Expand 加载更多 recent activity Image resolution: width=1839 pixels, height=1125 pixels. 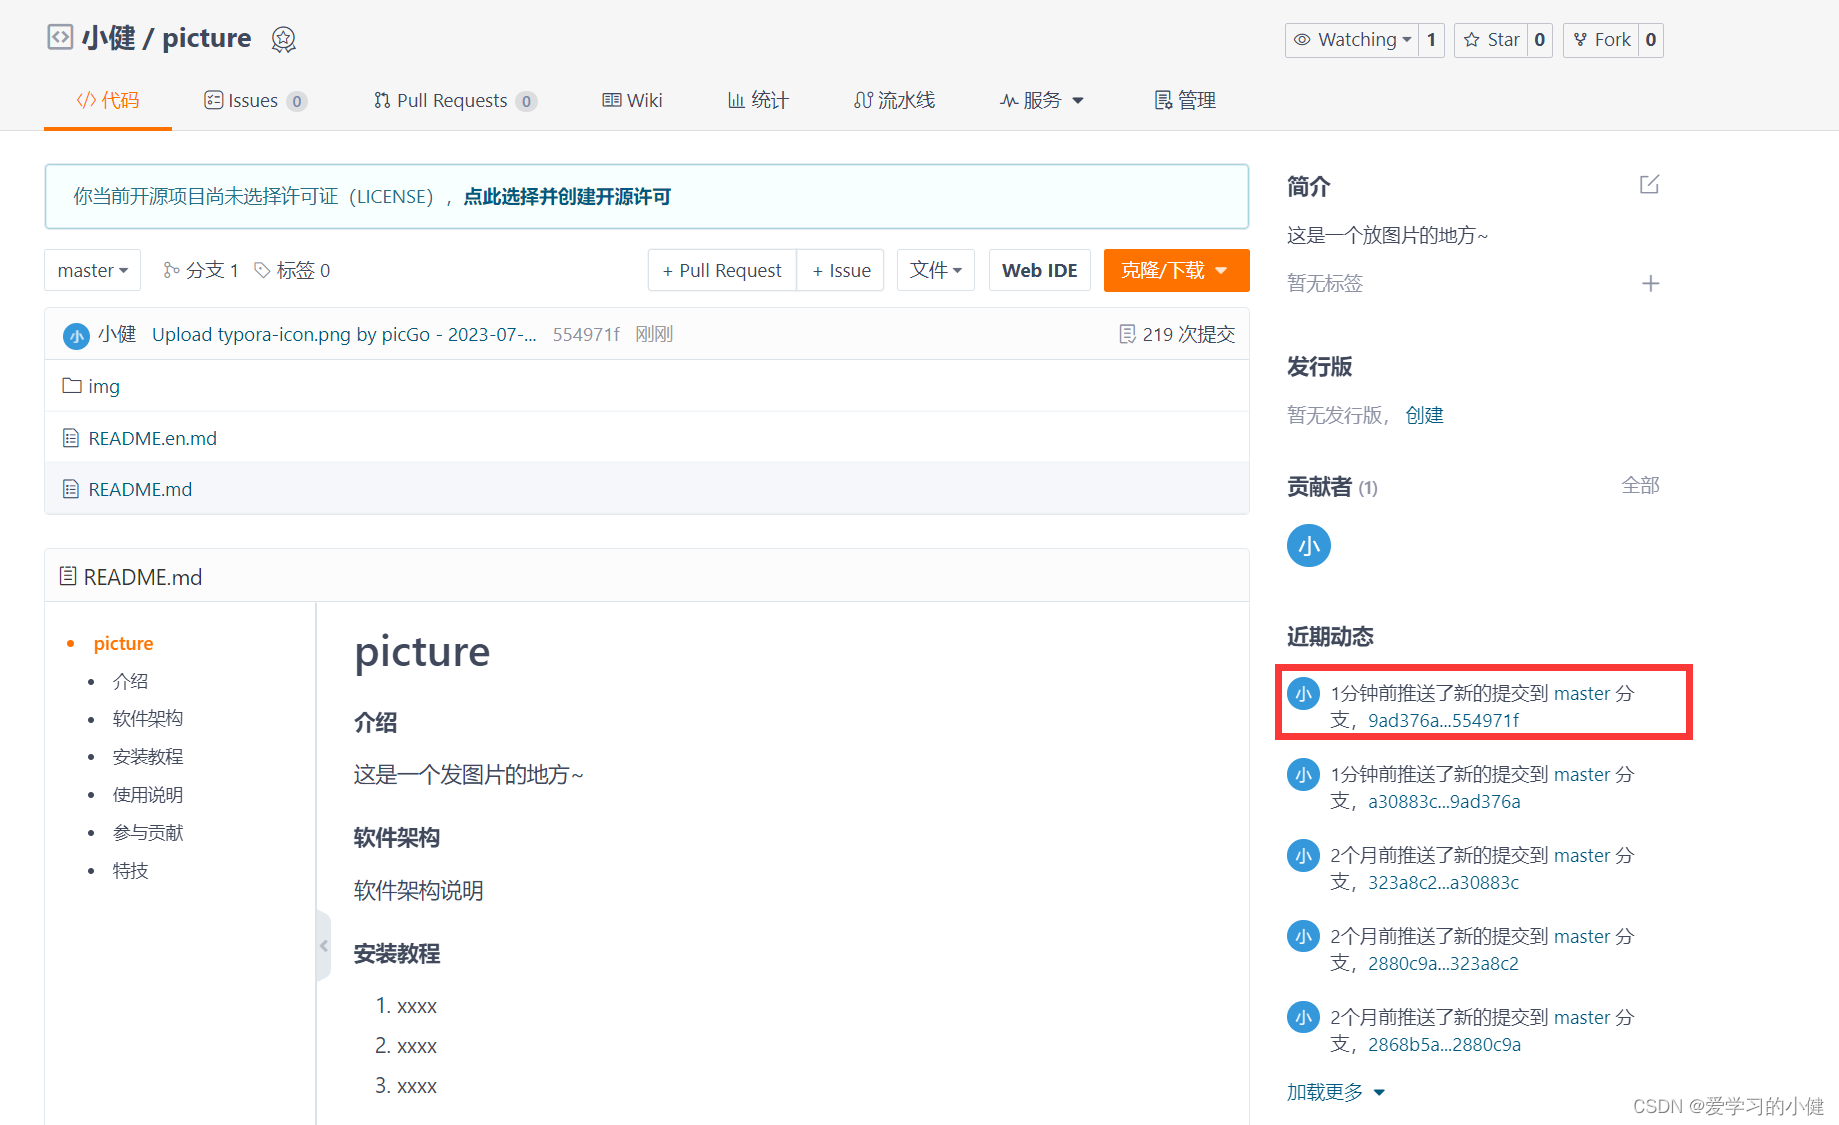pyautogui.click(x=1336, y=1092)
